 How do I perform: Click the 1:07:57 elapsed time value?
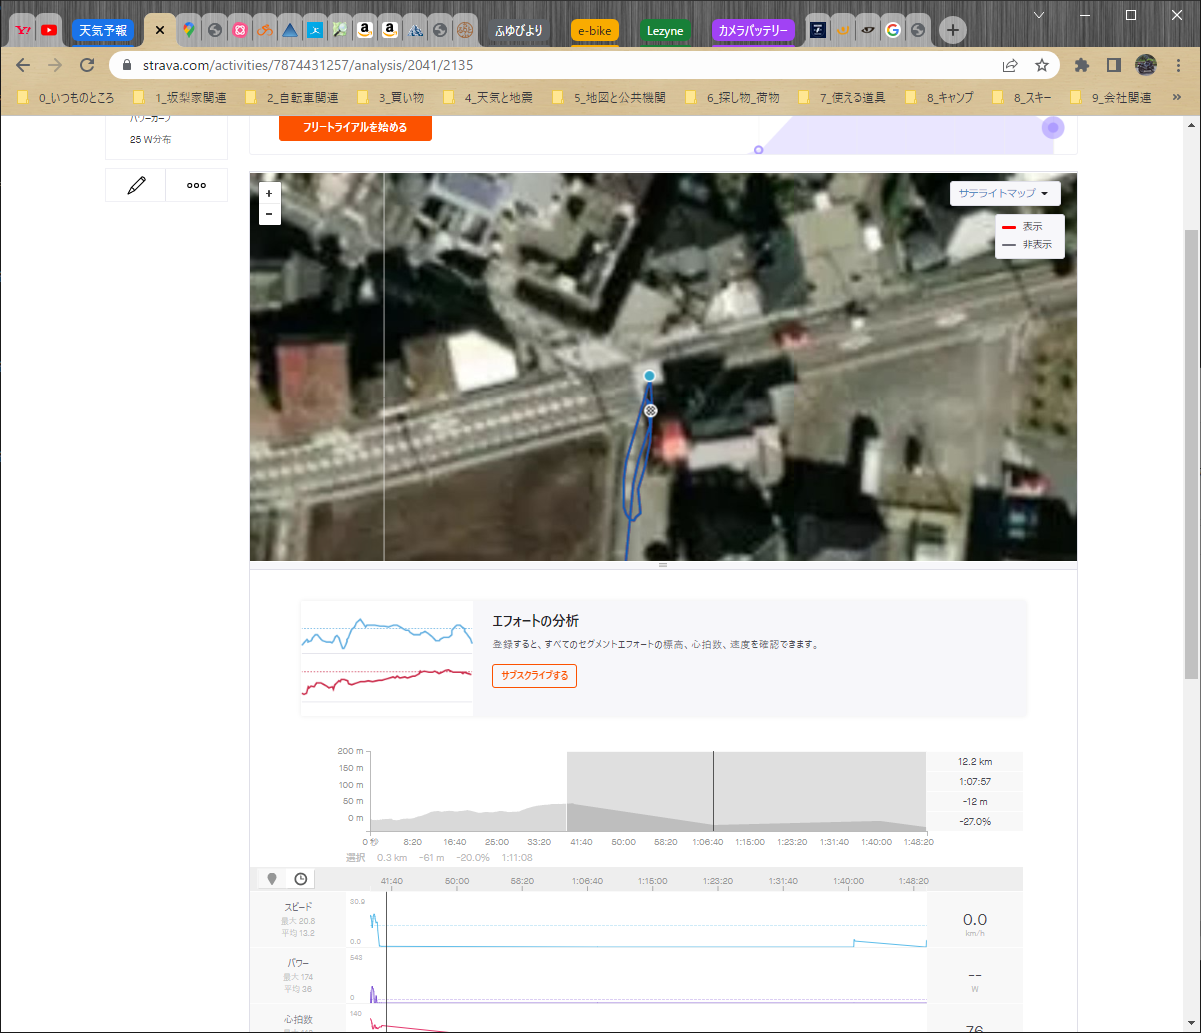[x=975, y=781]
